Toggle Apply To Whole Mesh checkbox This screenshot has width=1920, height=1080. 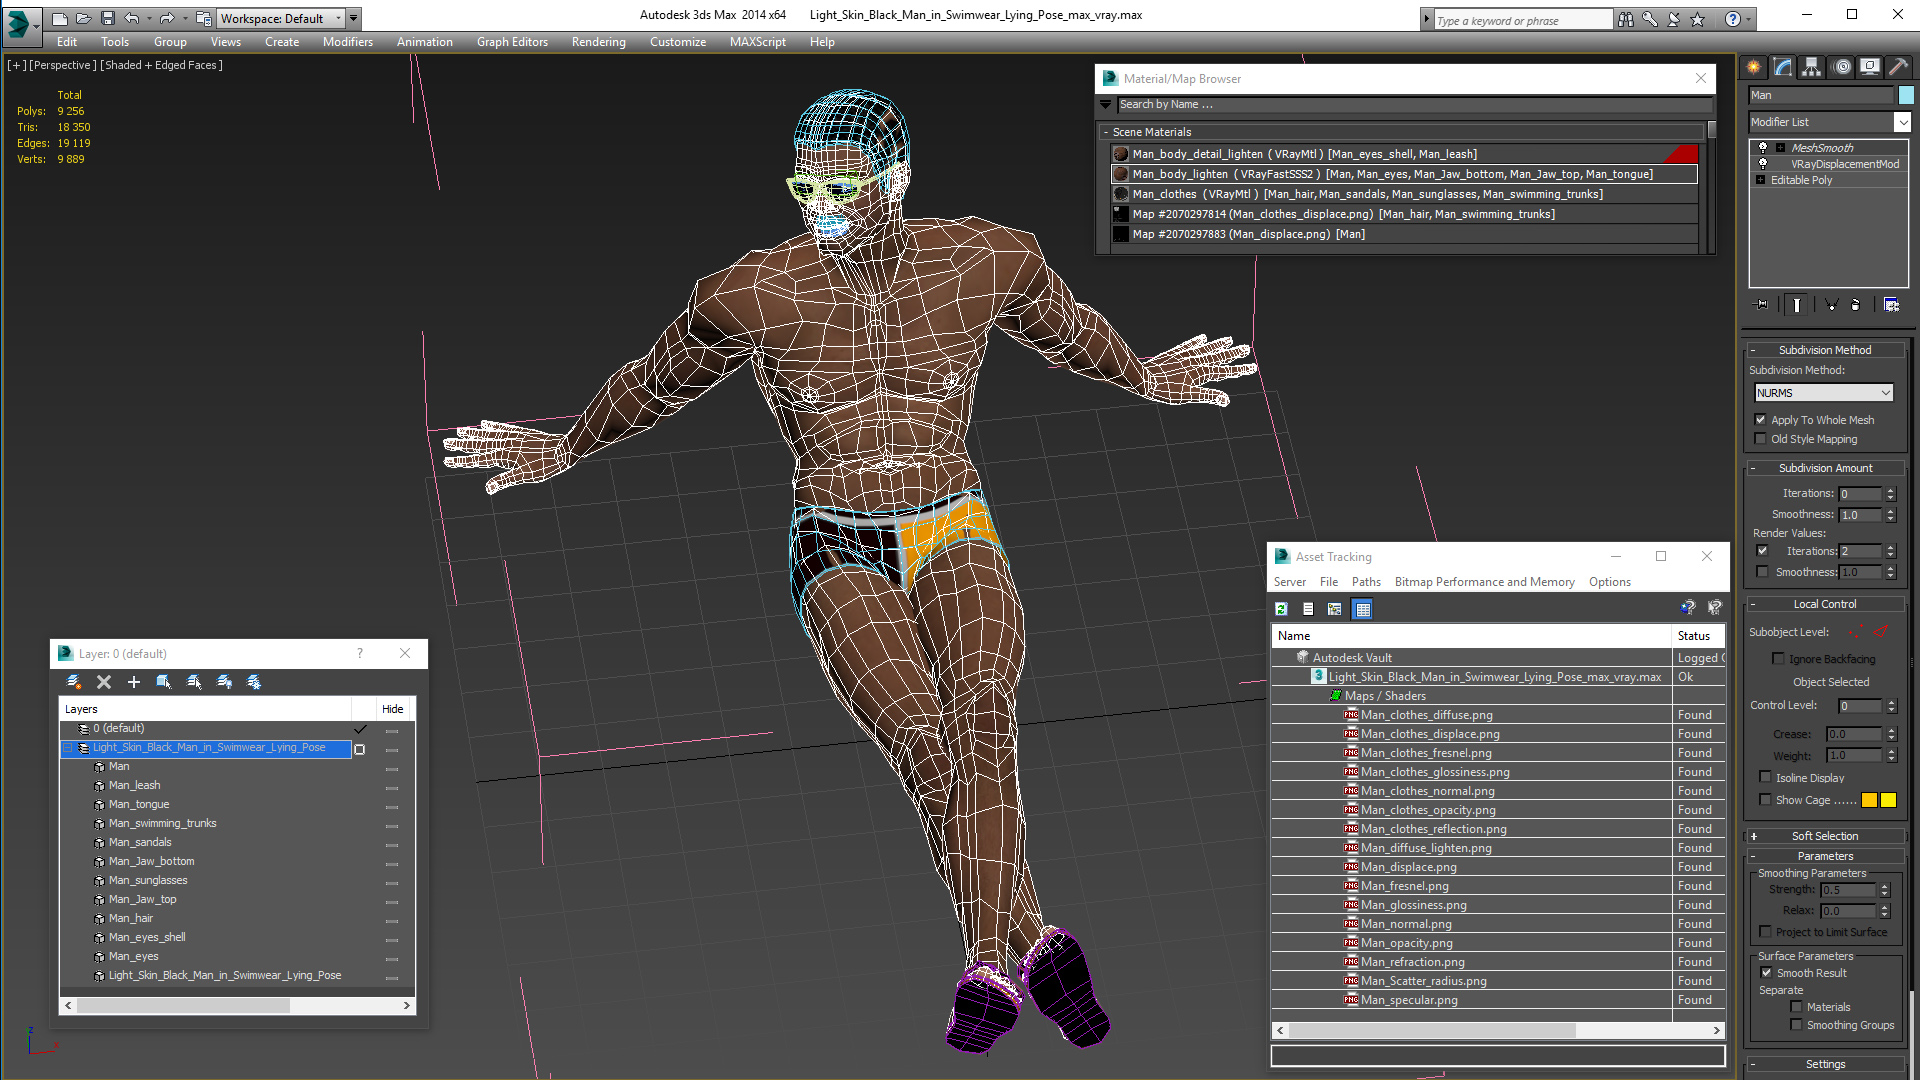pos(1761,420)
